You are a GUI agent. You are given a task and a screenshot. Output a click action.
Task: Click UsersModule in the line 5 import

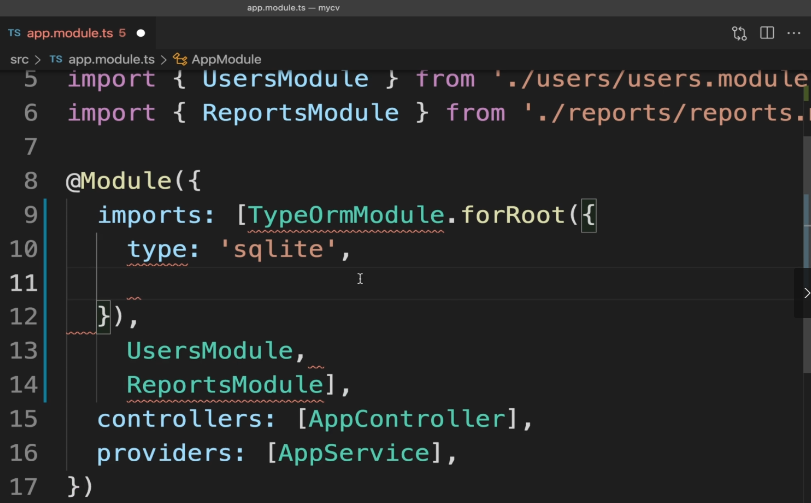click(286, 79)
